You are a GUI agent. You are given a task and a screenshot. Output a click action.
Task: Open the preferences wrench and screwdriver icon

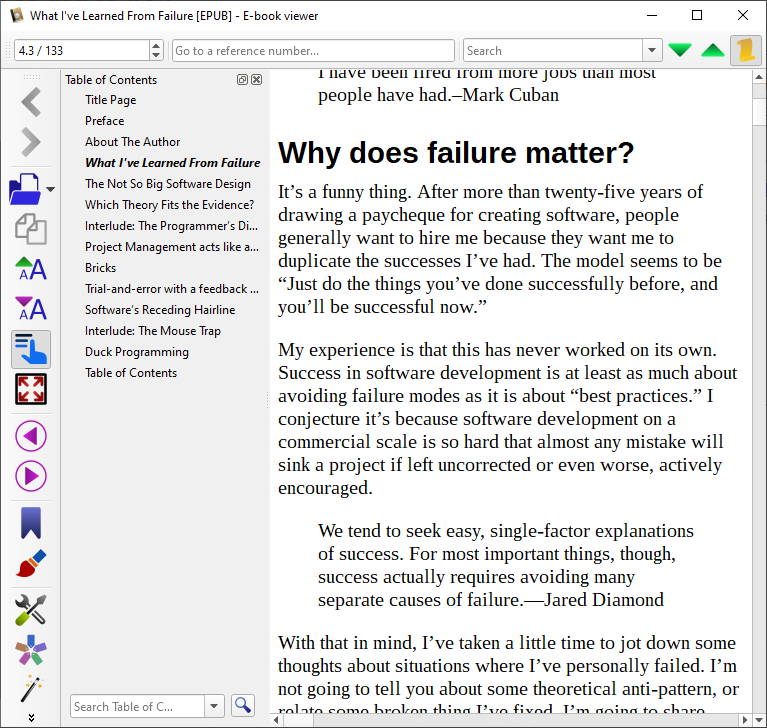coord(31,610)
